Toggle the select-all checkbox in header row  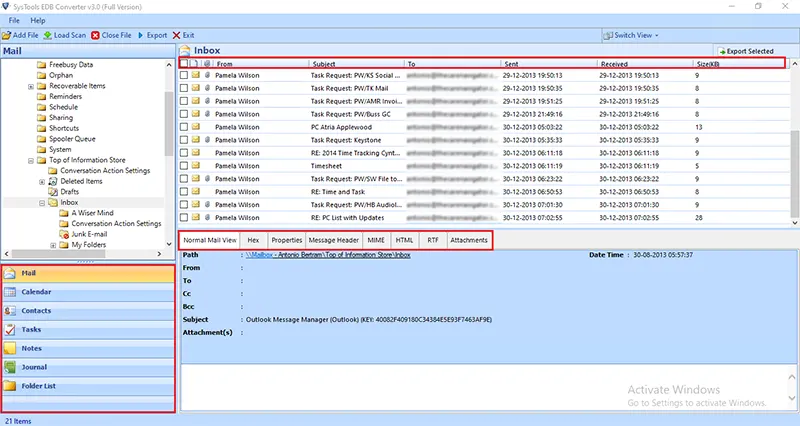click(184, 63)
